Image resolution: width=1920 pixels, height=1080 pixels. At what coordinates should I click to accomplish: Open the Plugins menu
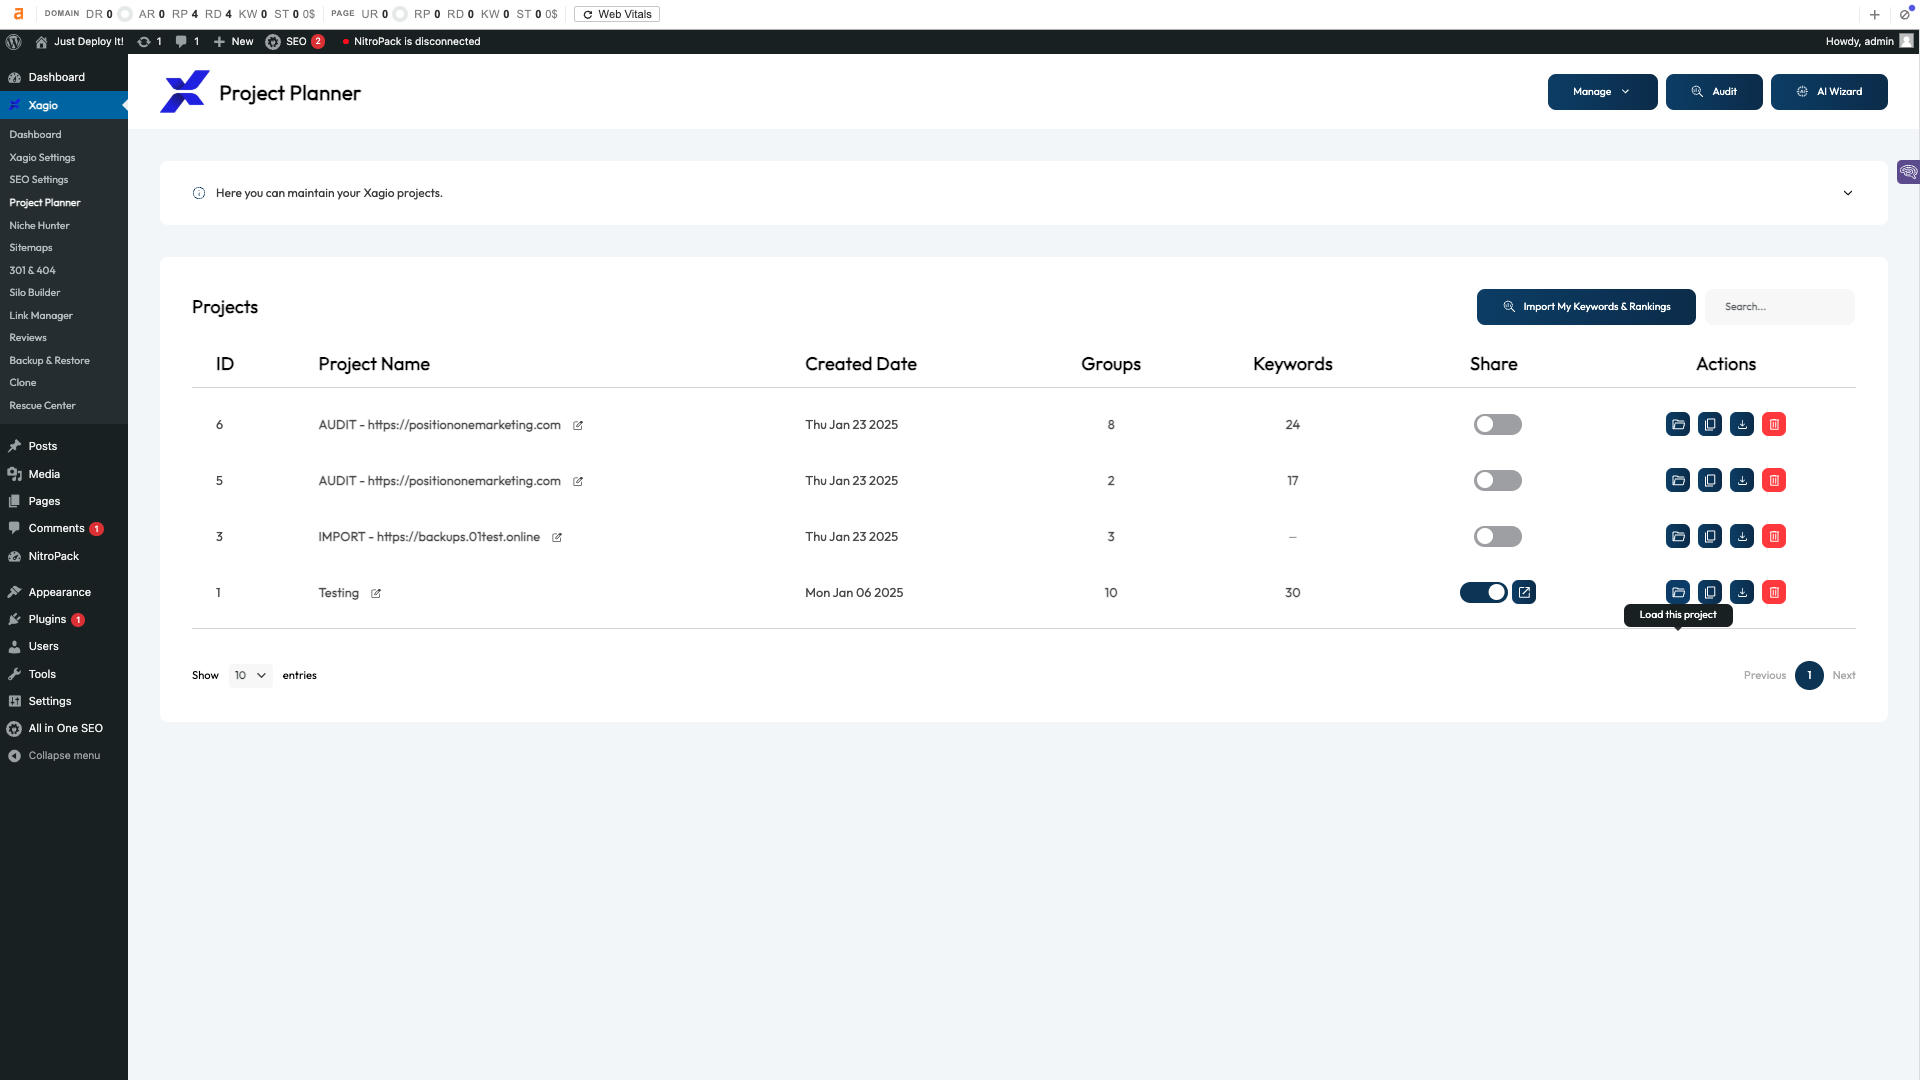47,620
